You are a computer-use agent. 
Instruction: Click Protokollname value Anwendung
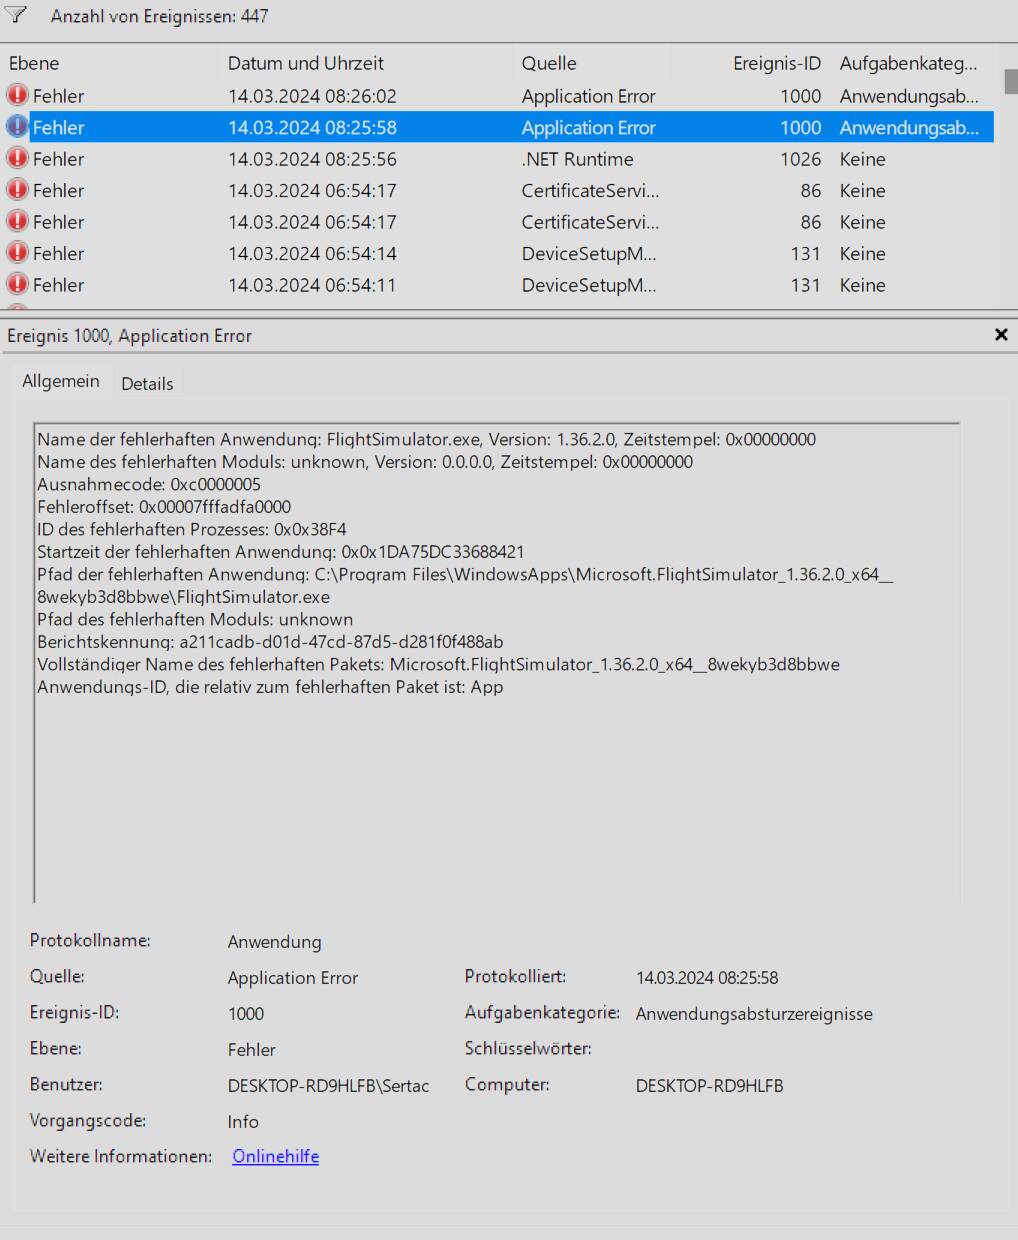tap(274, 942)
